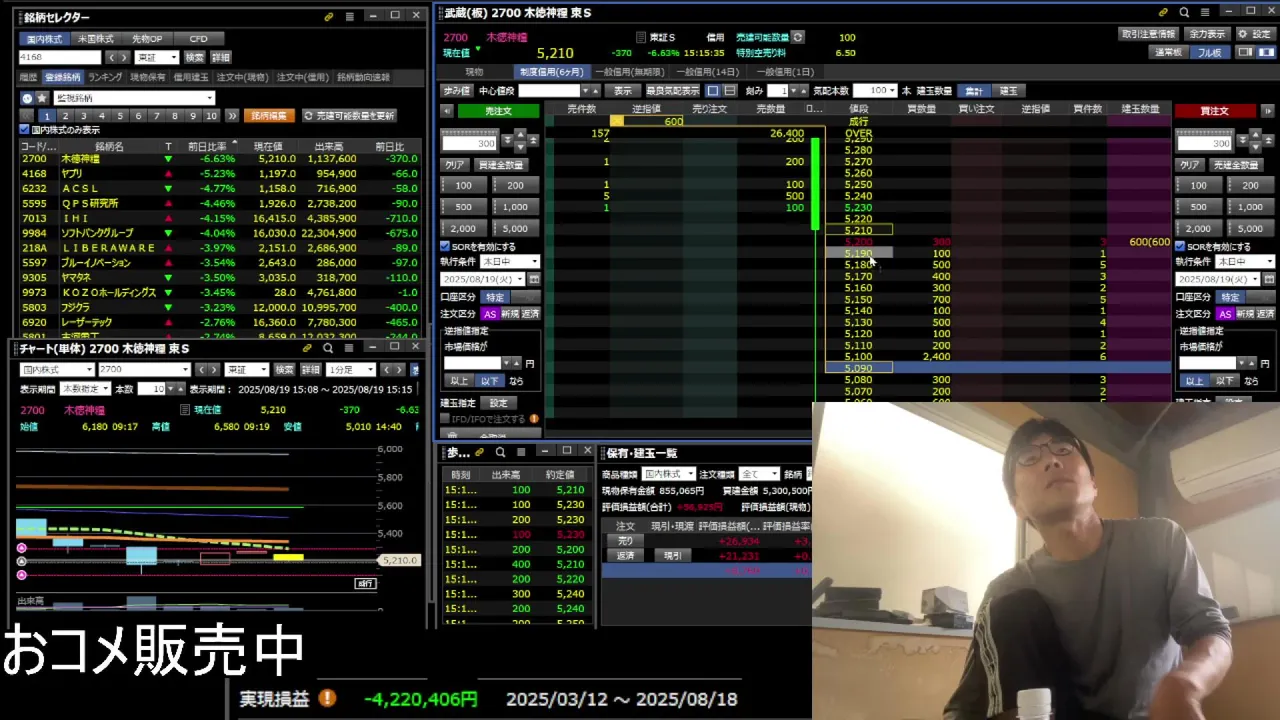The image size is (1280, 720).
Task: Click 余力表示 button
Action: coord(1207,34)
